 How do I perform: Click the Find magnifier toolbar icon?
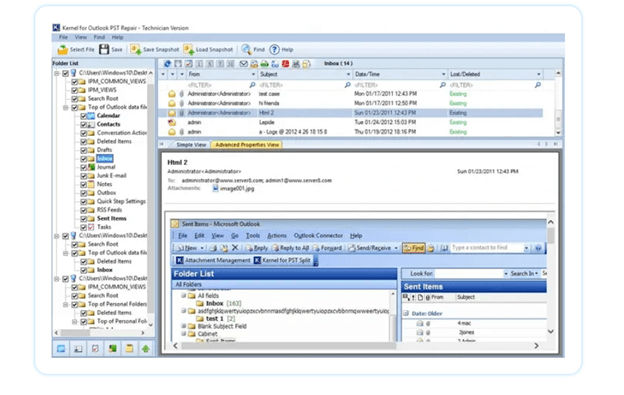[246, 49]
